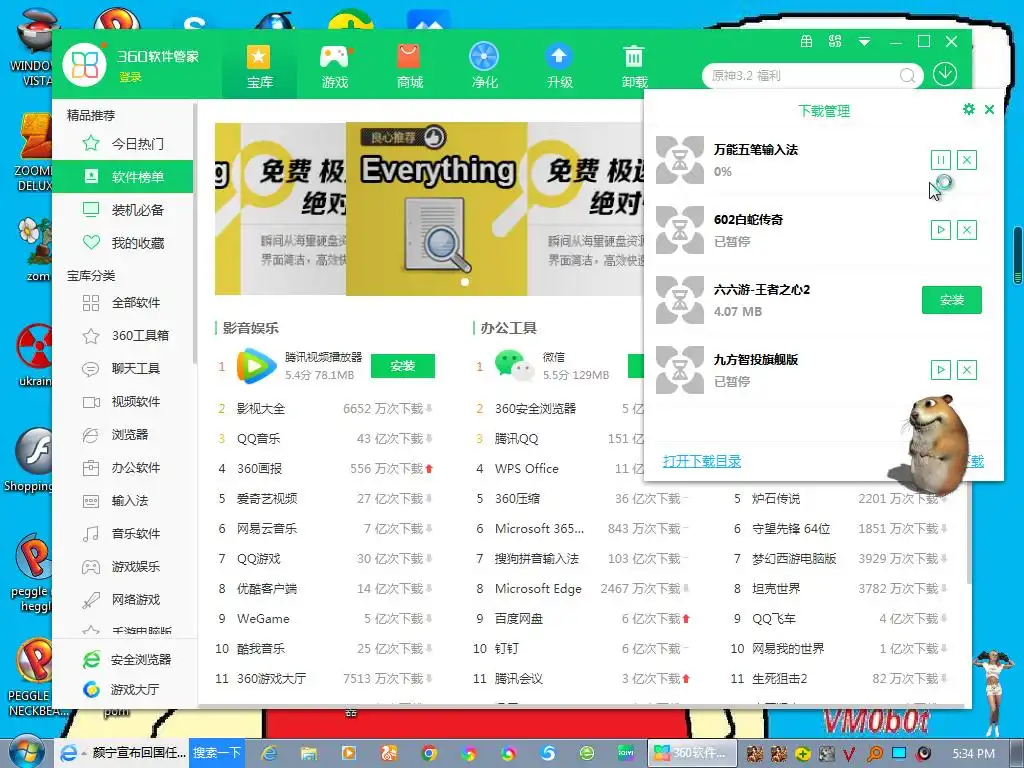Open 网易我的世界 entry

788,649
